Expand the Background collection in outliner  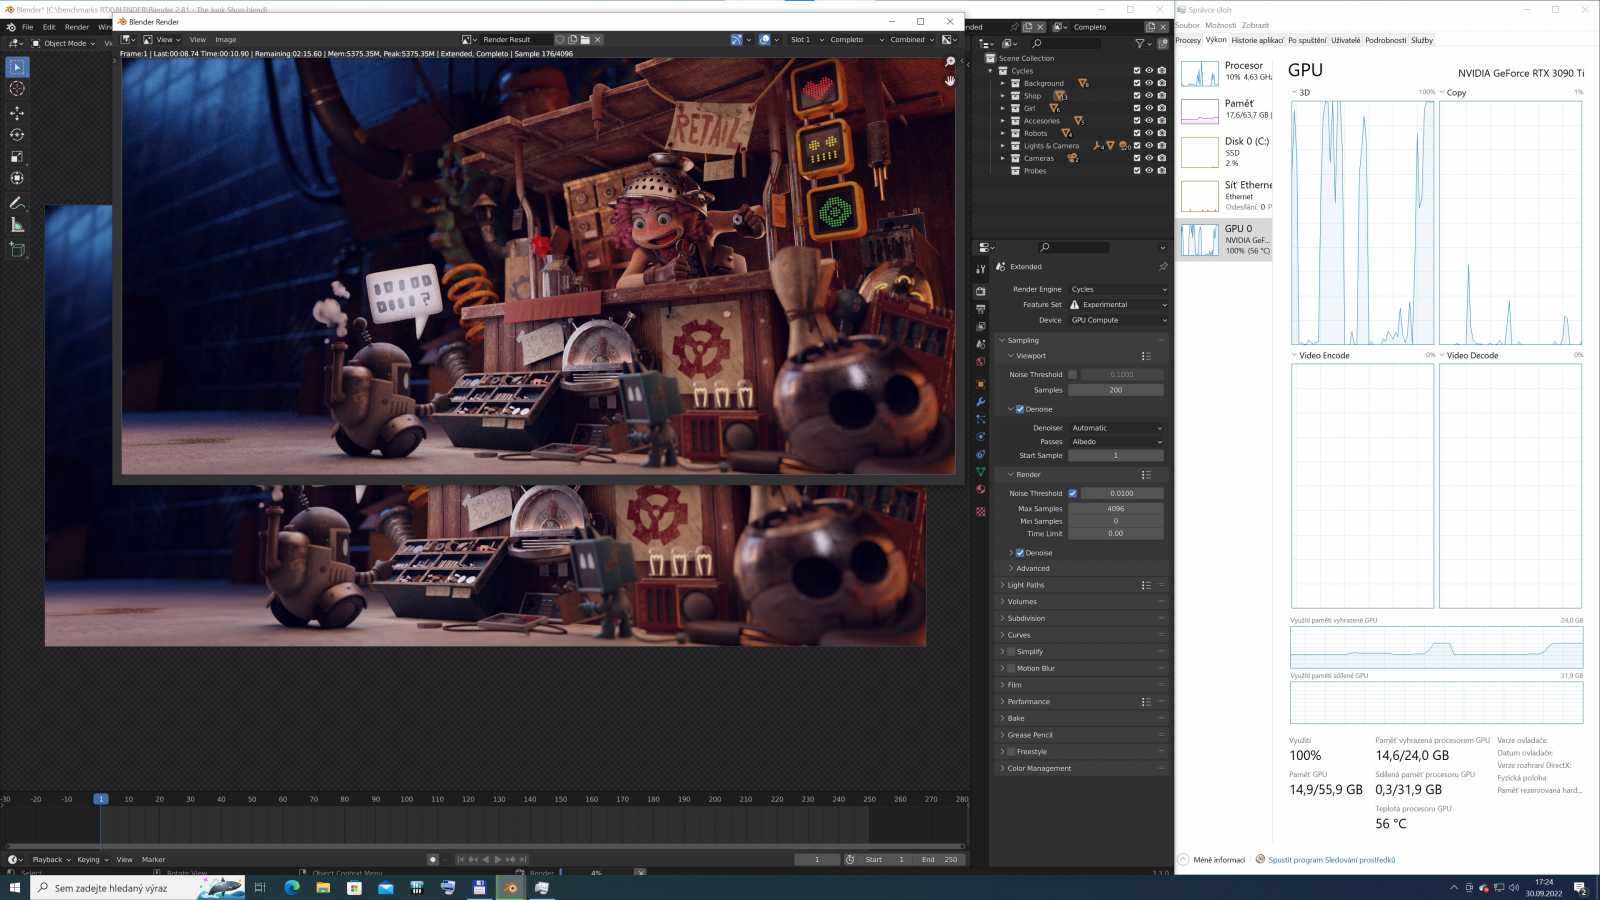coord(1003,83)
